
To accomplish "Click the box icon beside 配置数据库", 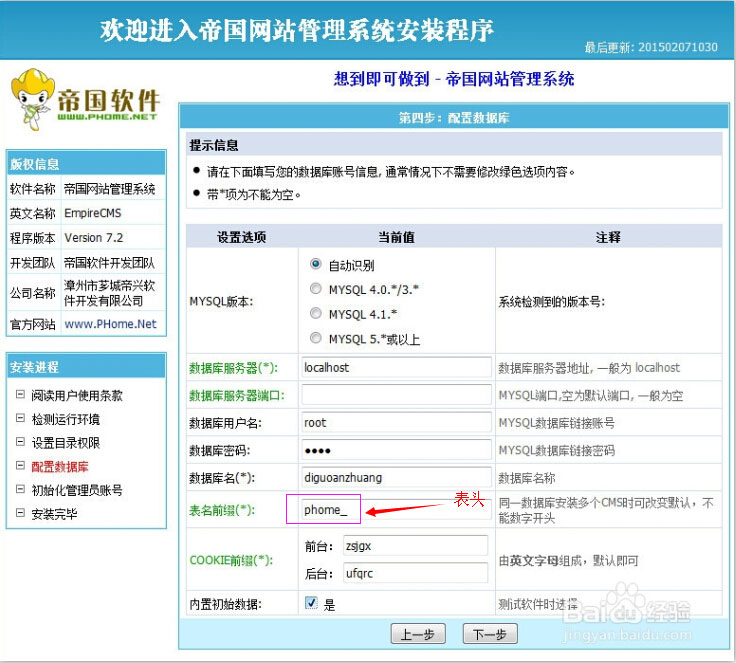I will [20, 465].
